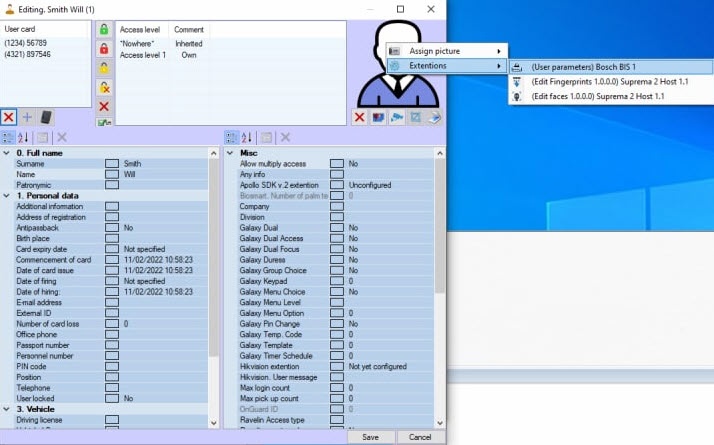Sort left property grid alphabetically
Viewport: 714px width, 445px height.
(23, 138)
